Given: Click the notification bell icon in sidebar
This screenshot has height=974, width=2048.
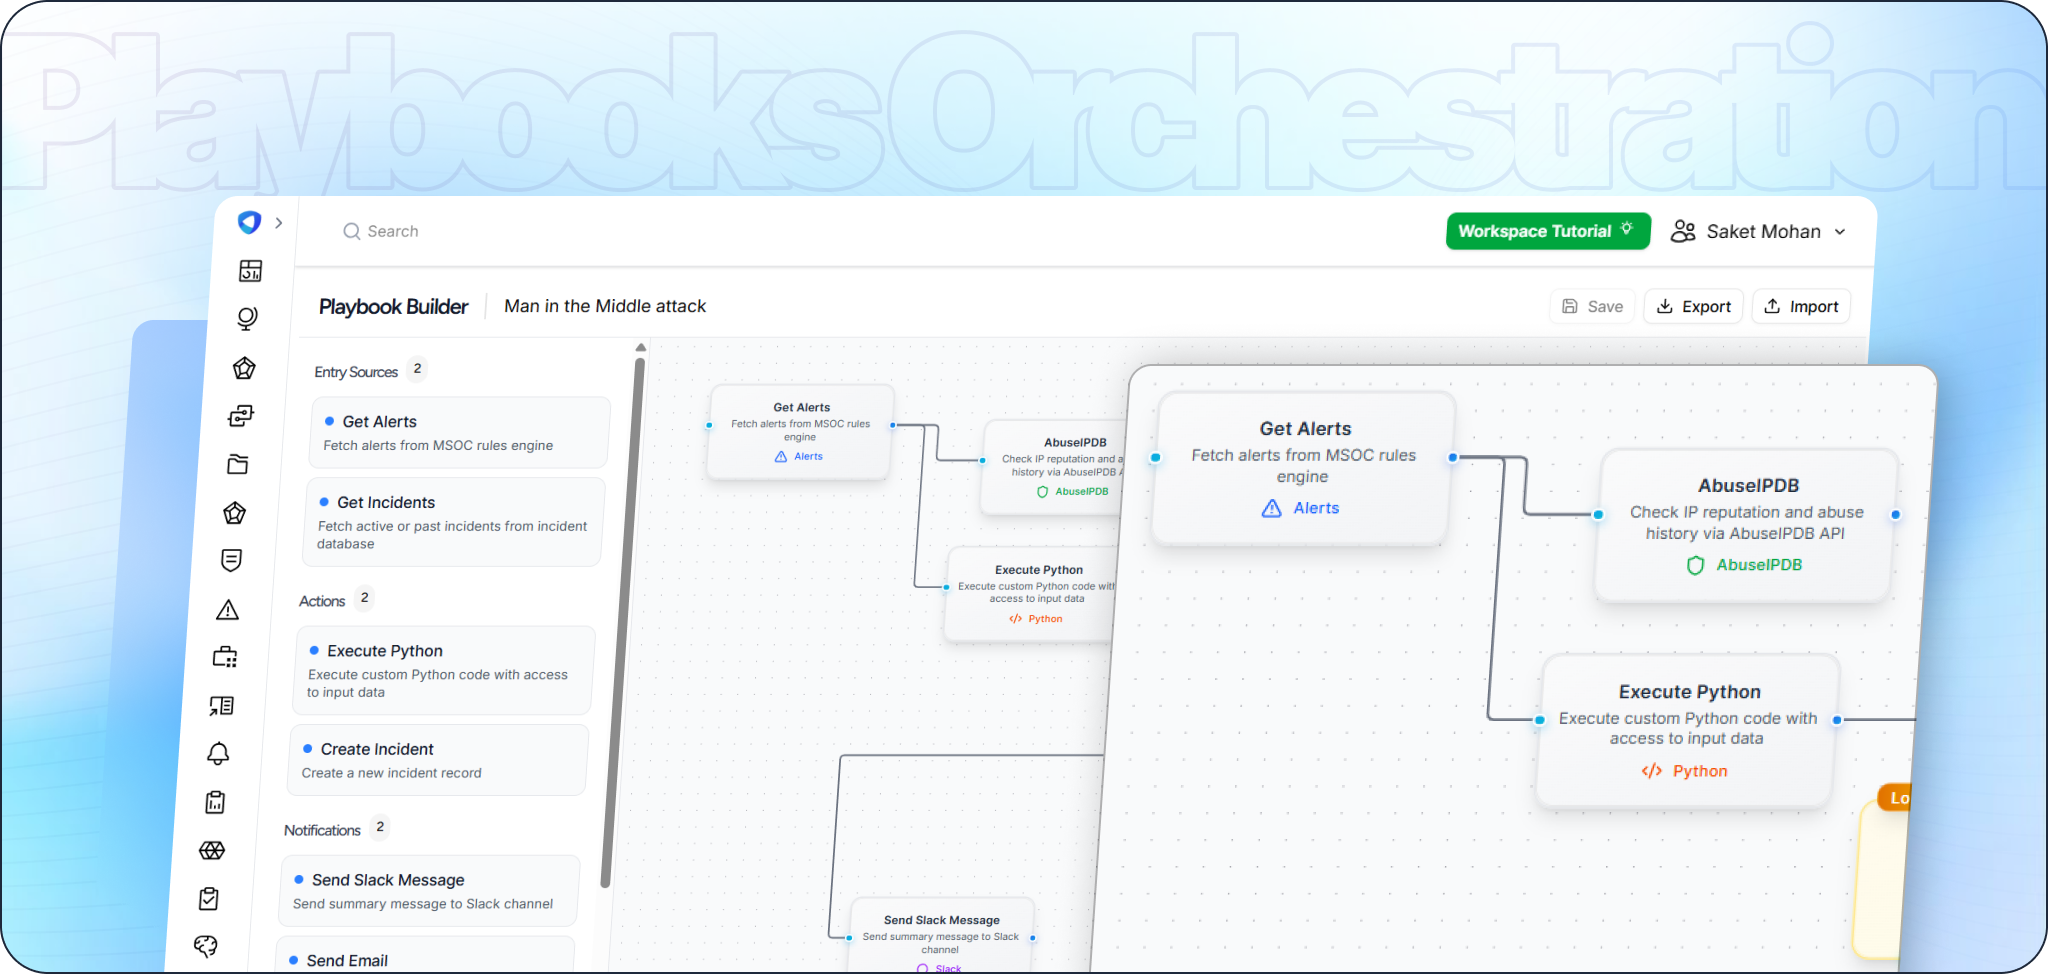Looking at the screenshot, I should click(220, 754).
